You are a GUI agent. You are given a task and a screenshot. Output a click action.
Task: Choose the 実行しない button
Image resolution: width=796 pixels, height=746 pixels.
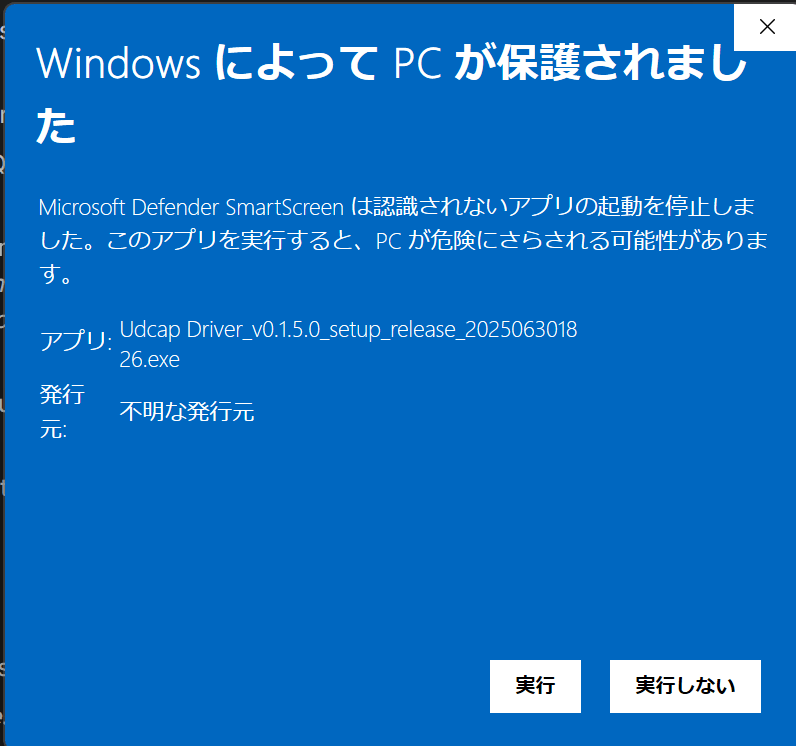[x=685, y=686]
